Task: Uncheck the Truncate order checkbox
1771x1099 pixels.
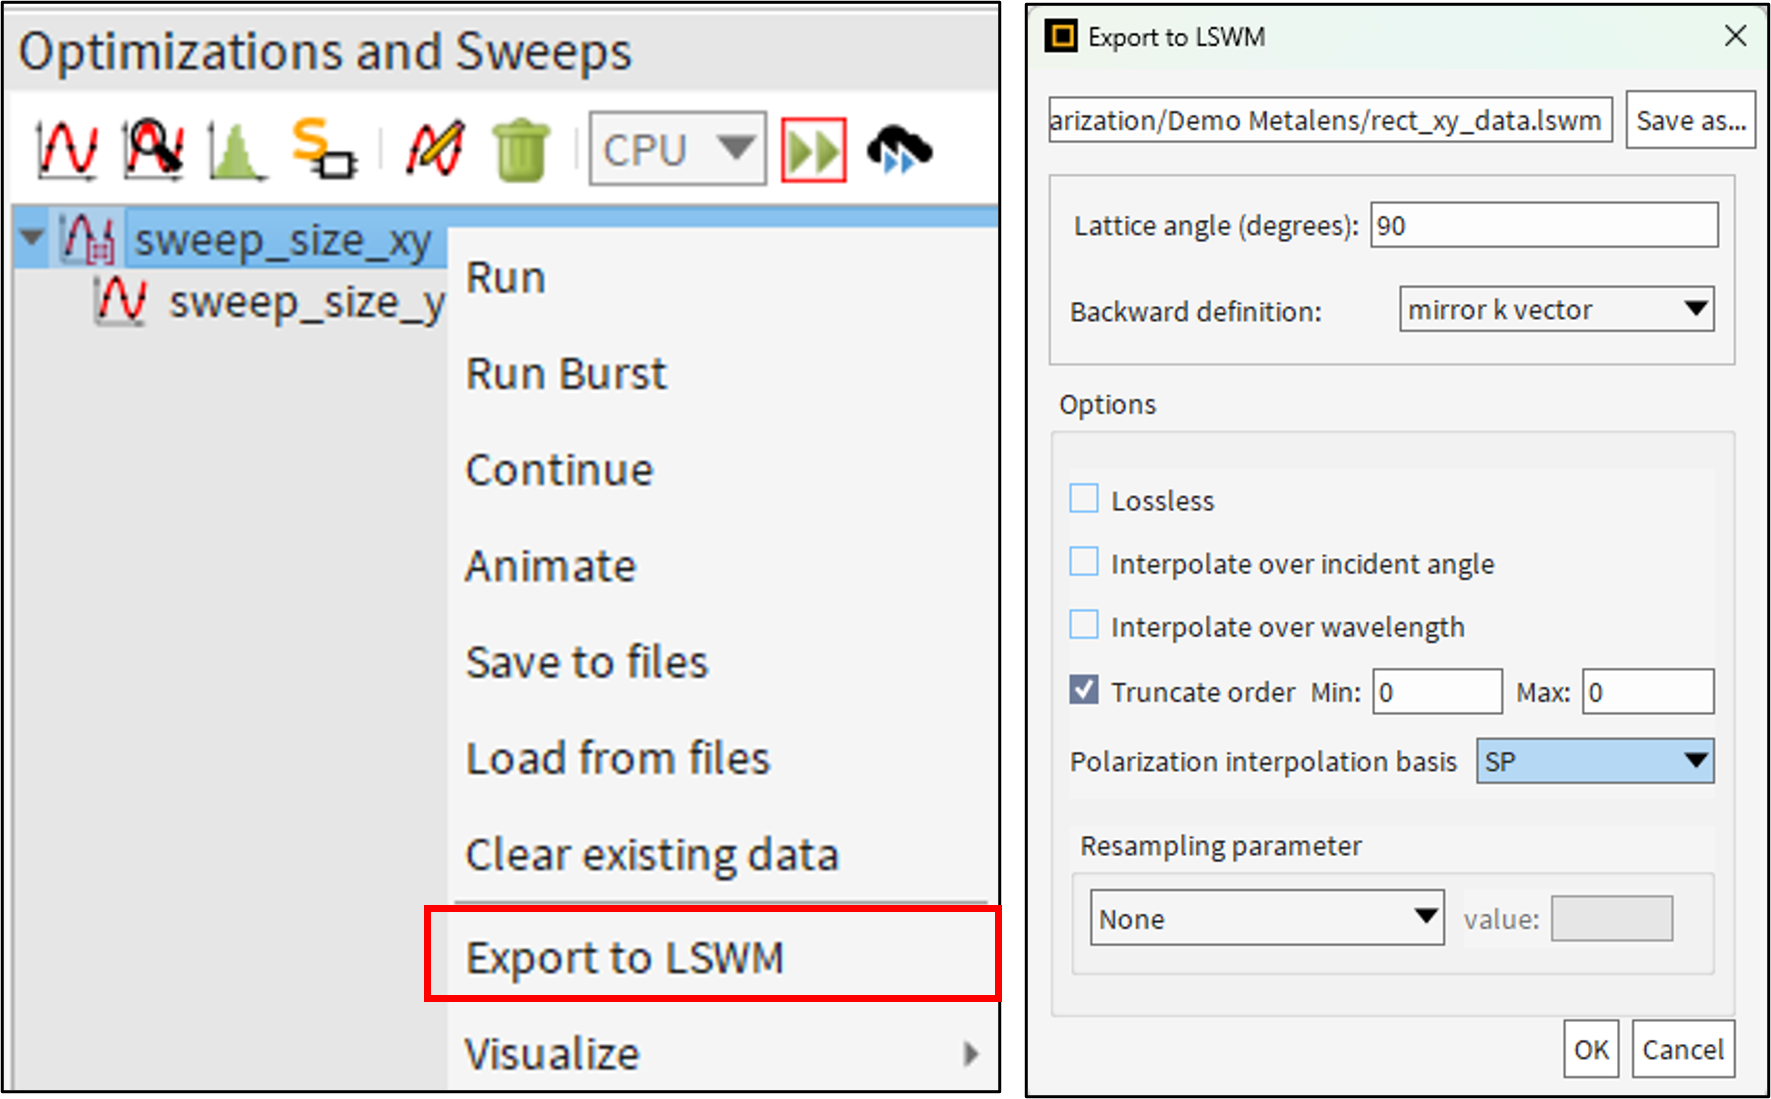Action: (x=1084, y=690)
